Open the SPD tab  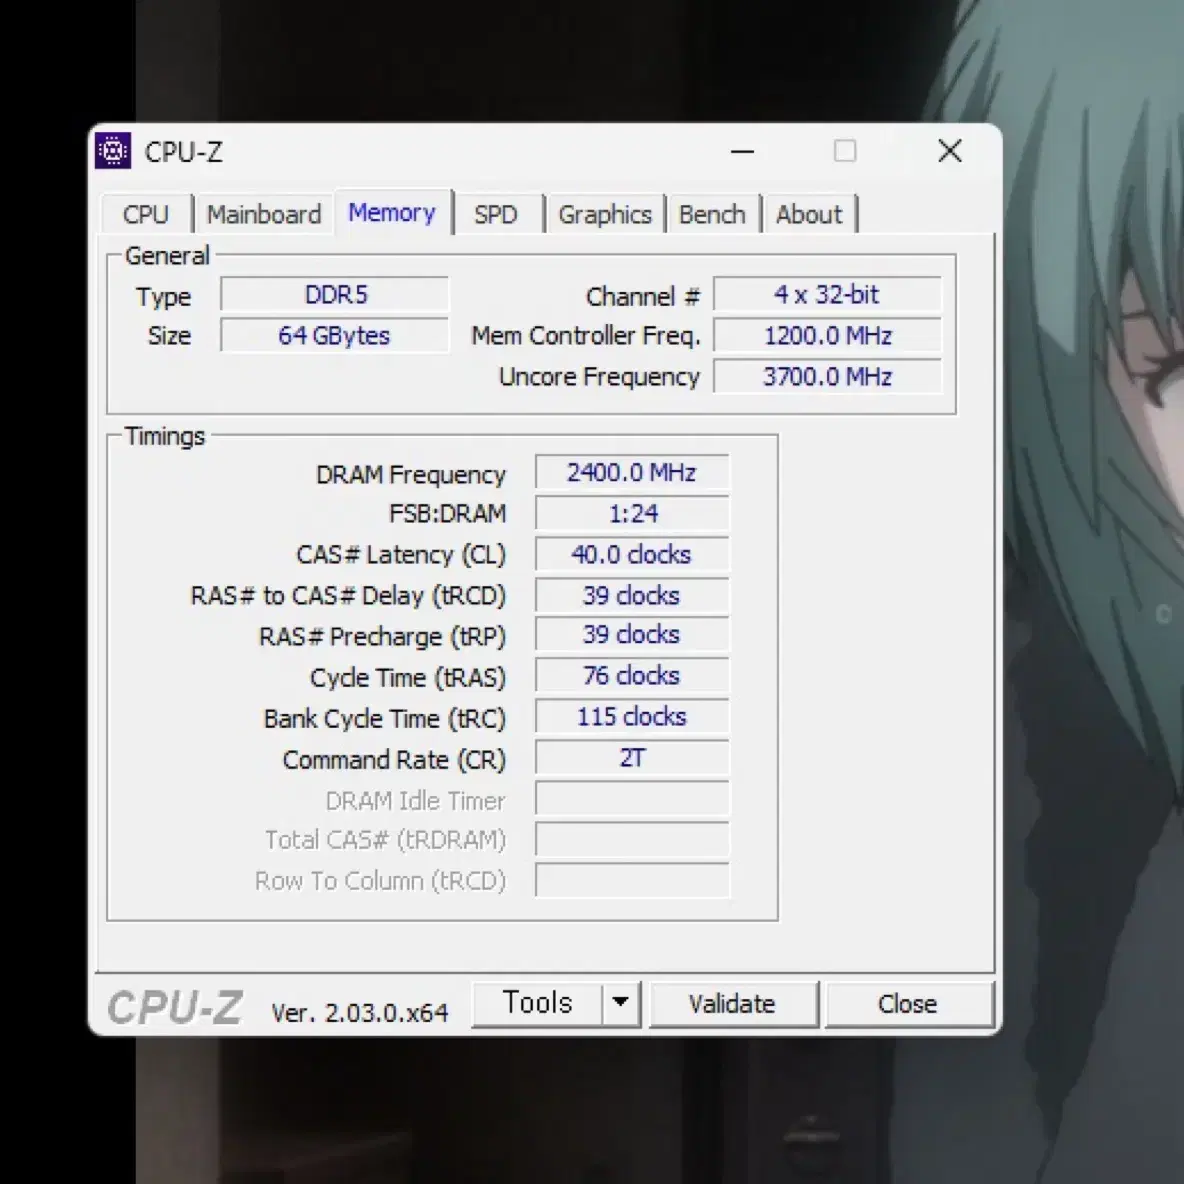click(x=496, y=214)
